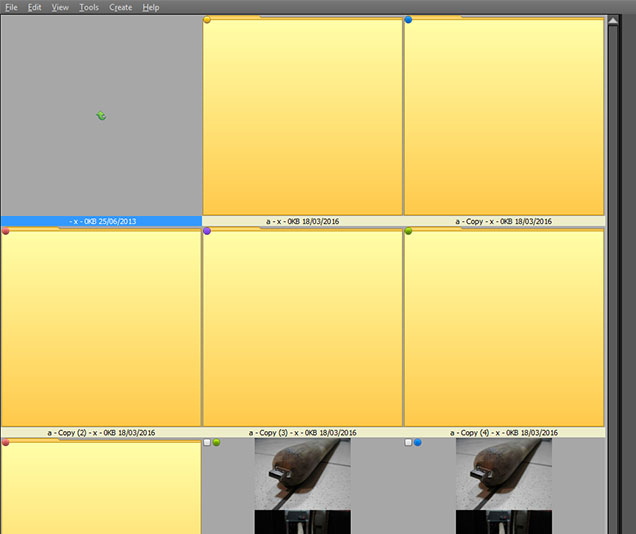636x534 pixels.
Task: Select the folder thumbnail named 'a'
Action: tap(302, 116)
